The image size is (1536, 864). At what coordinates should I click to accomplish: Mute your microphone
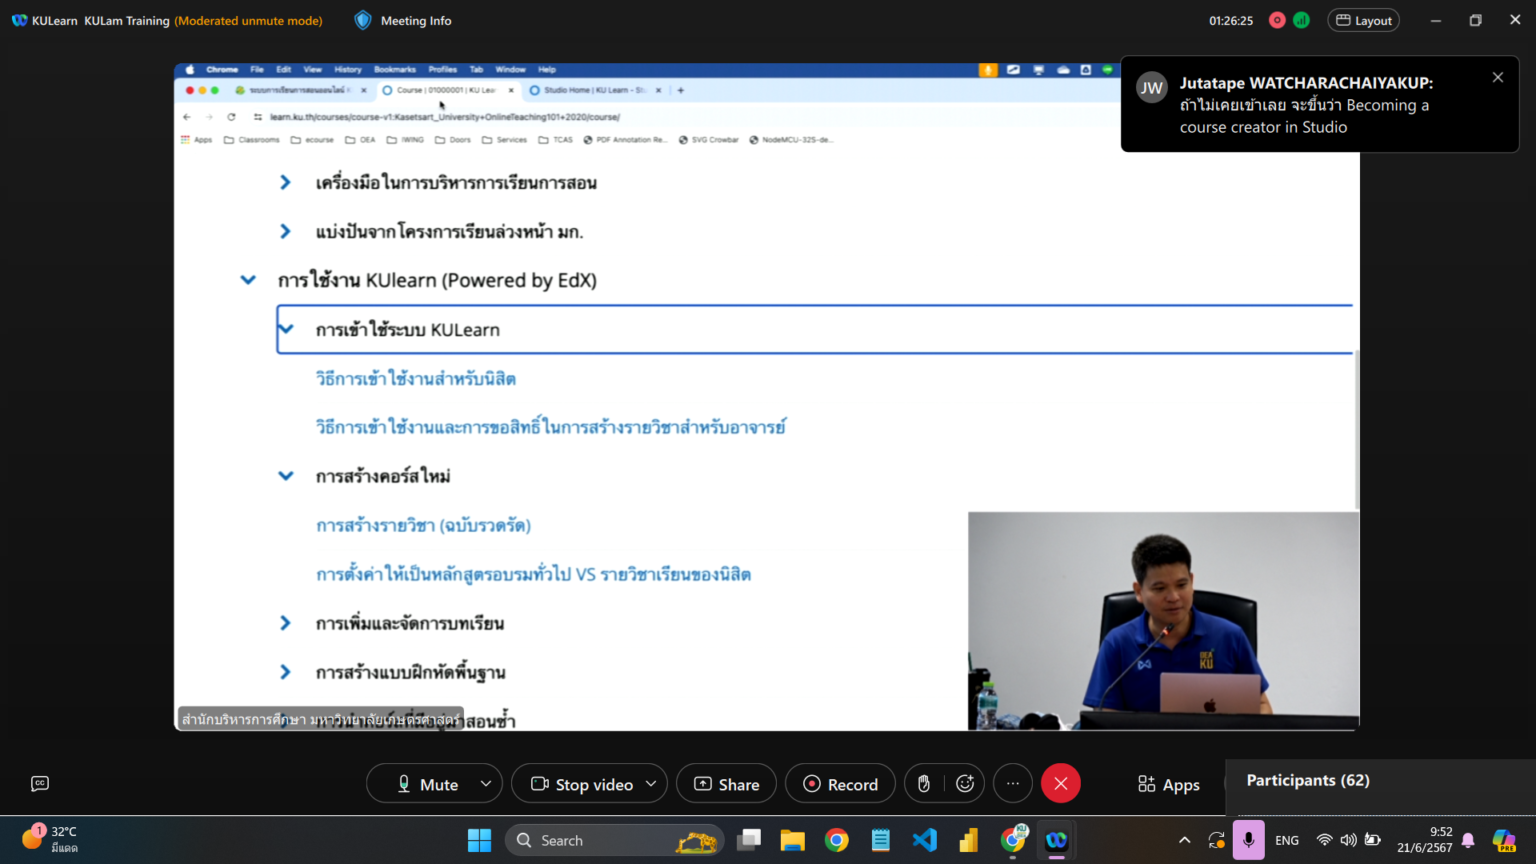pyautogui.click(x=428, y=783)
